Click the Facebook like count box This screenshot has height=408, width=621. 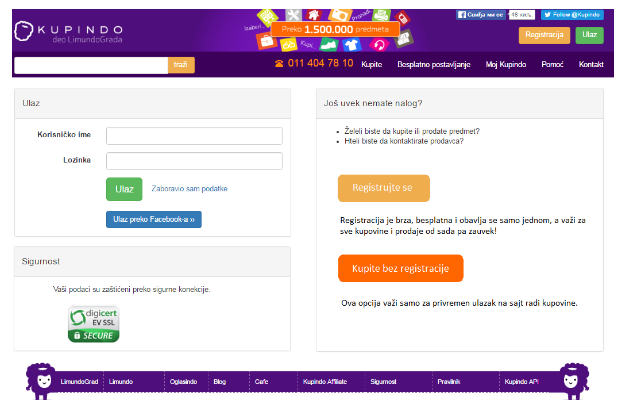pyautogui.click(x=522, y=15)
